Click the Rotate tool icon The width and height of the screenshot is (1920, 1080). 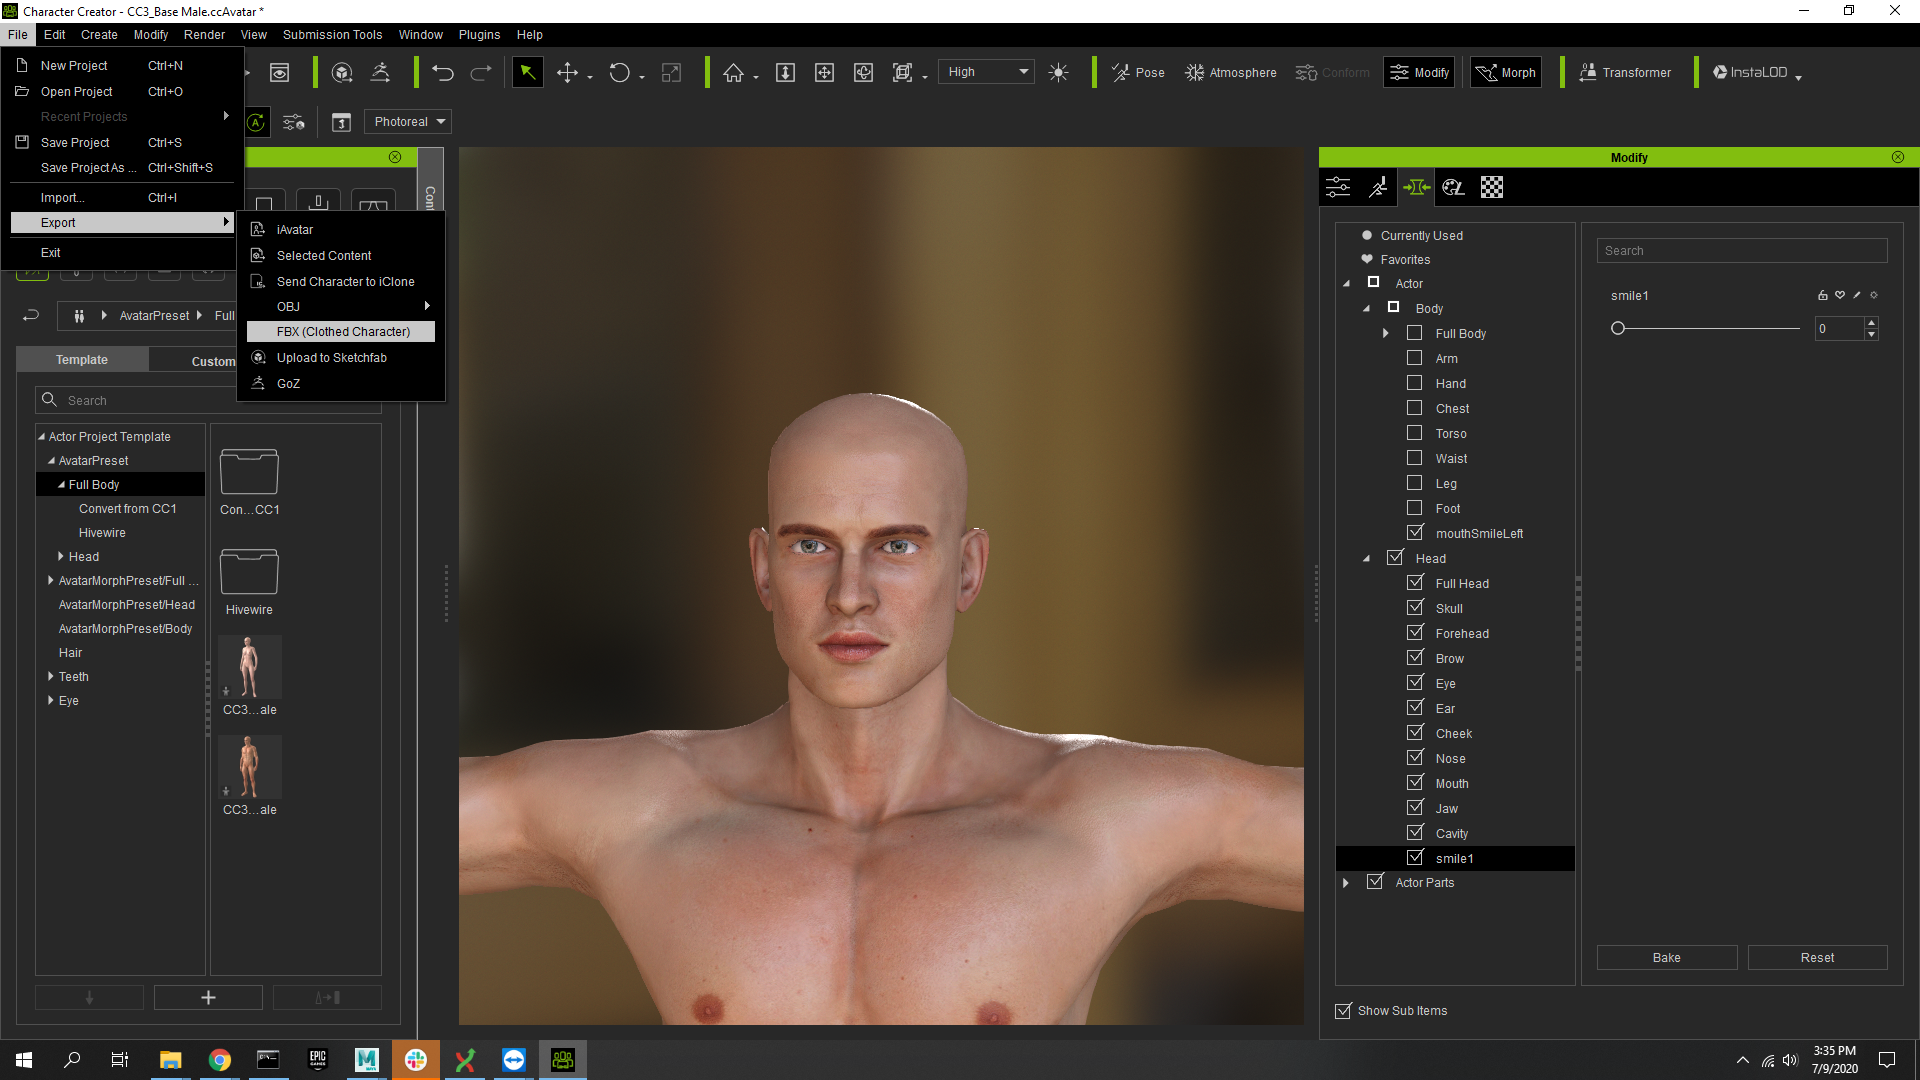[619, 73]
